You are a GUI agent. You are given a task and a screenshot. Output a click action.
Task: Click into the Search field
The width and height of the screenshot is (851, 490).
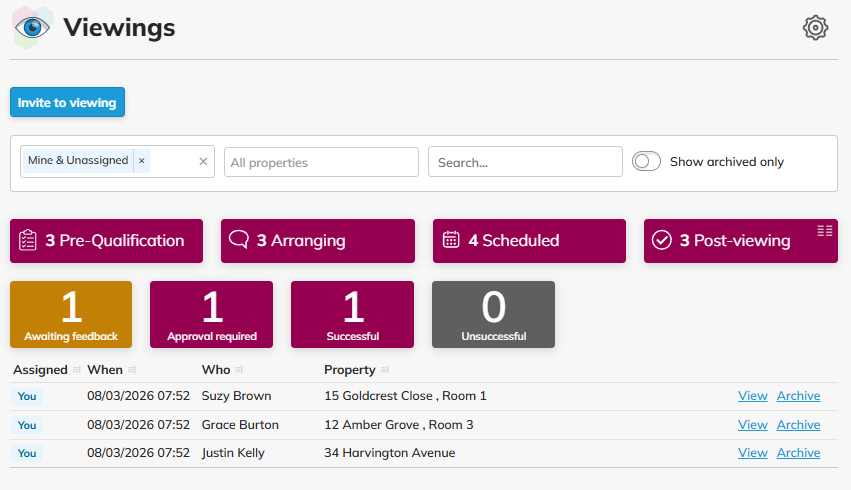pos(525,162)
